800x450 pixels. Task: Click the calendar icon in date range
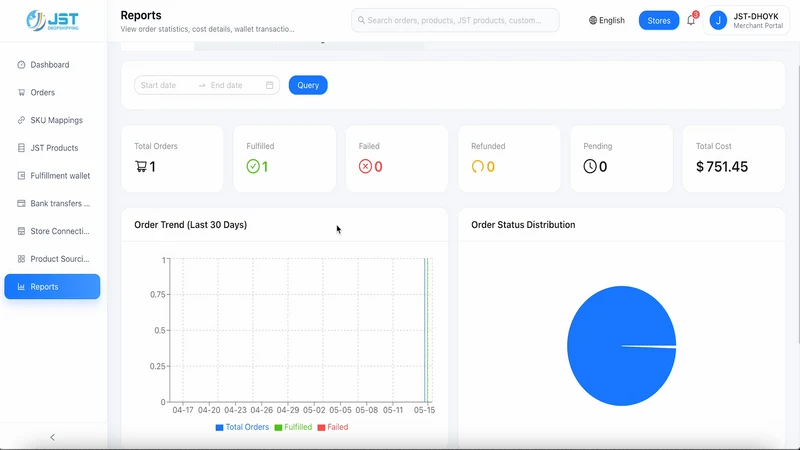[269, 85]
